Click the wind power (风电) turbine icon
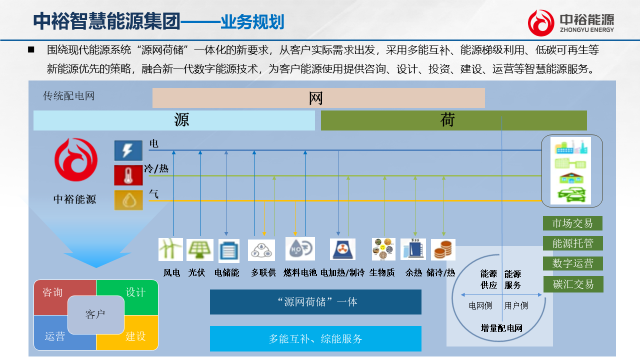Screen dimensions: 640x360 [x=170, y=249]
